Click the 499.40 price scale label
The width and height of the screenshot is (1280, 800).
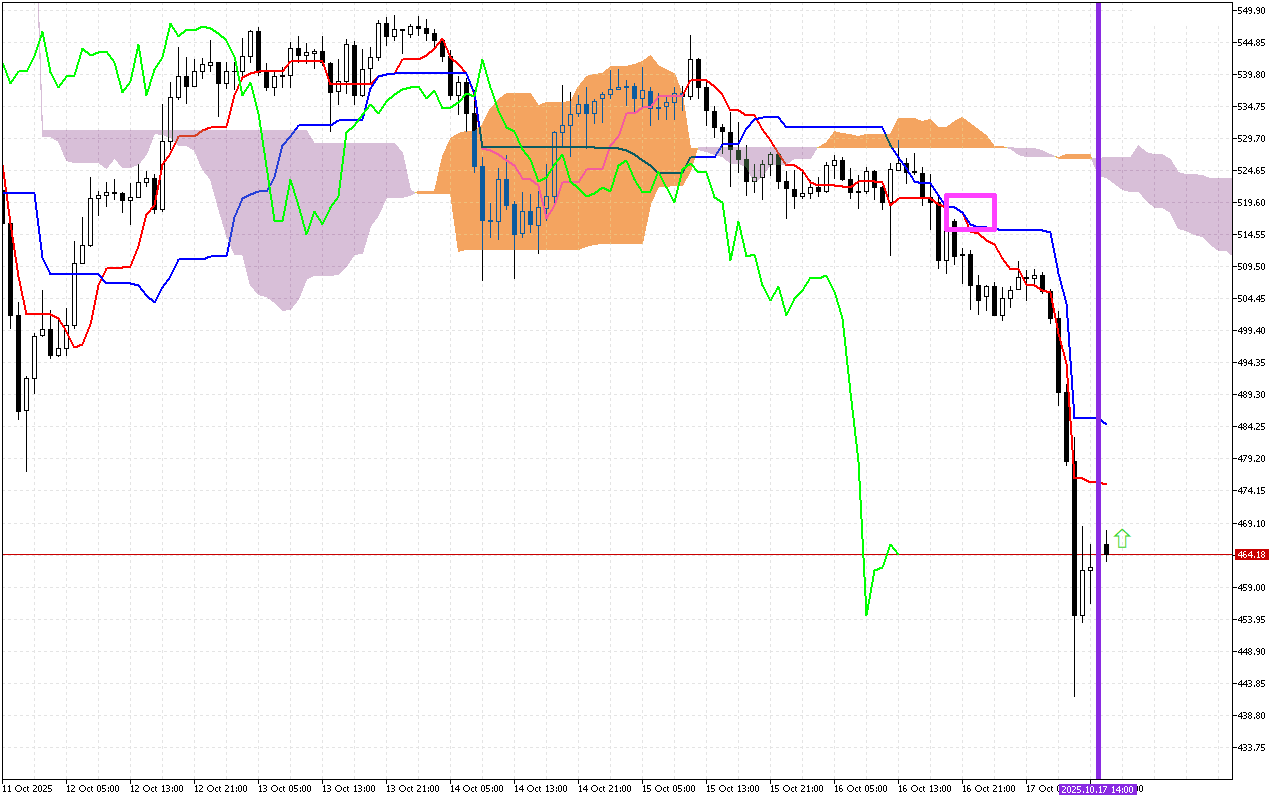click(x=1252, y=331)
